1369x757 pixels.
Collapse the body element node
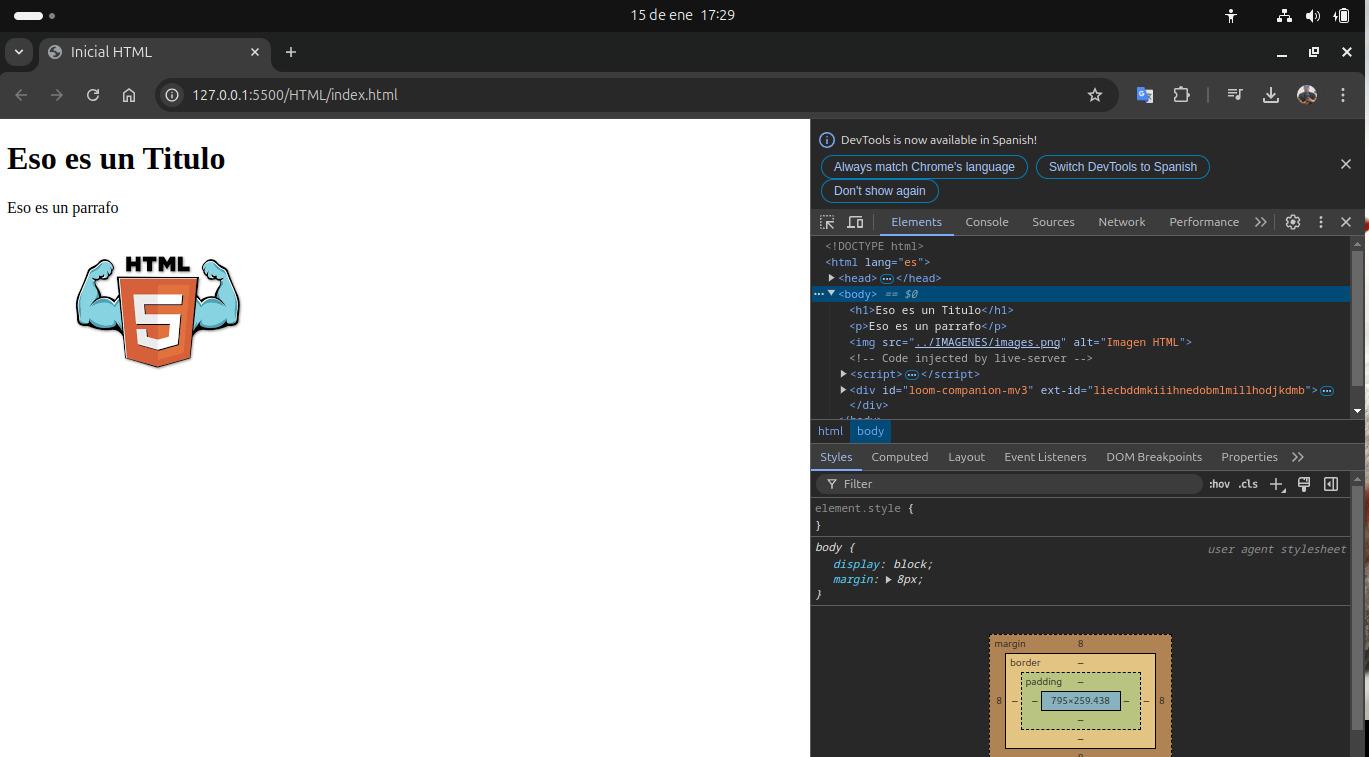pos(831,294)
